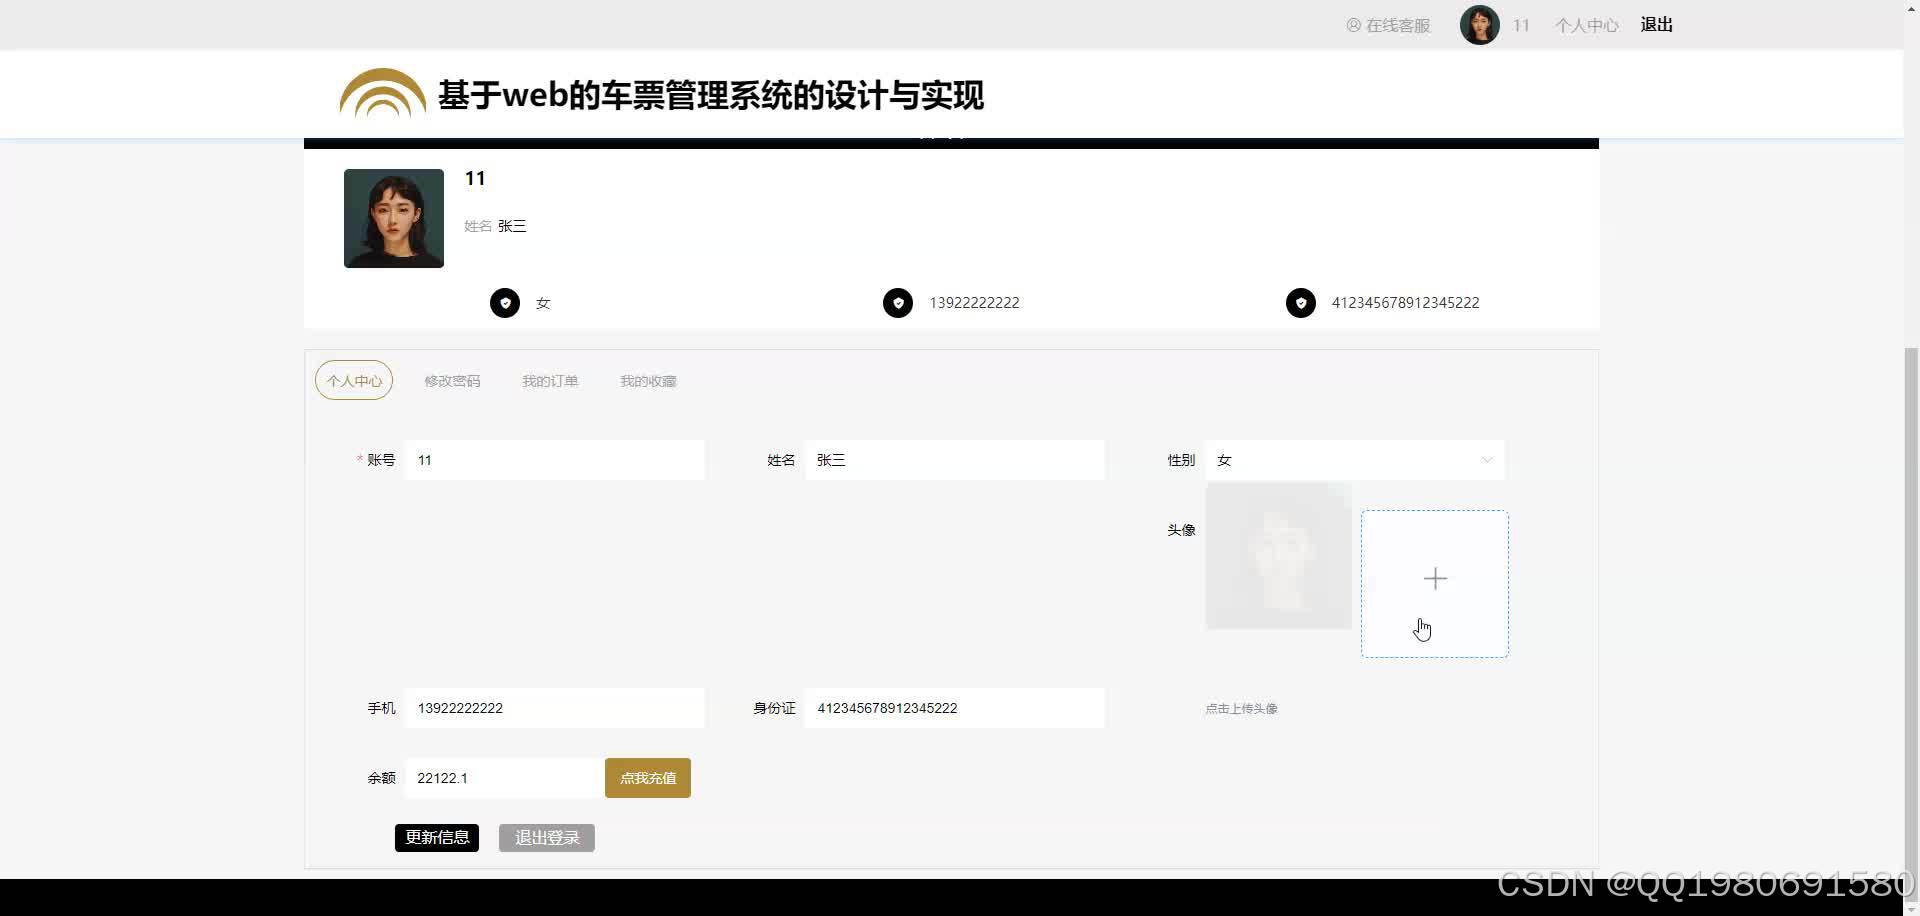Click the current avatar preview thumbnail
The height and width of the screenshot is (916, 1920).
(x=1278, y=557)
